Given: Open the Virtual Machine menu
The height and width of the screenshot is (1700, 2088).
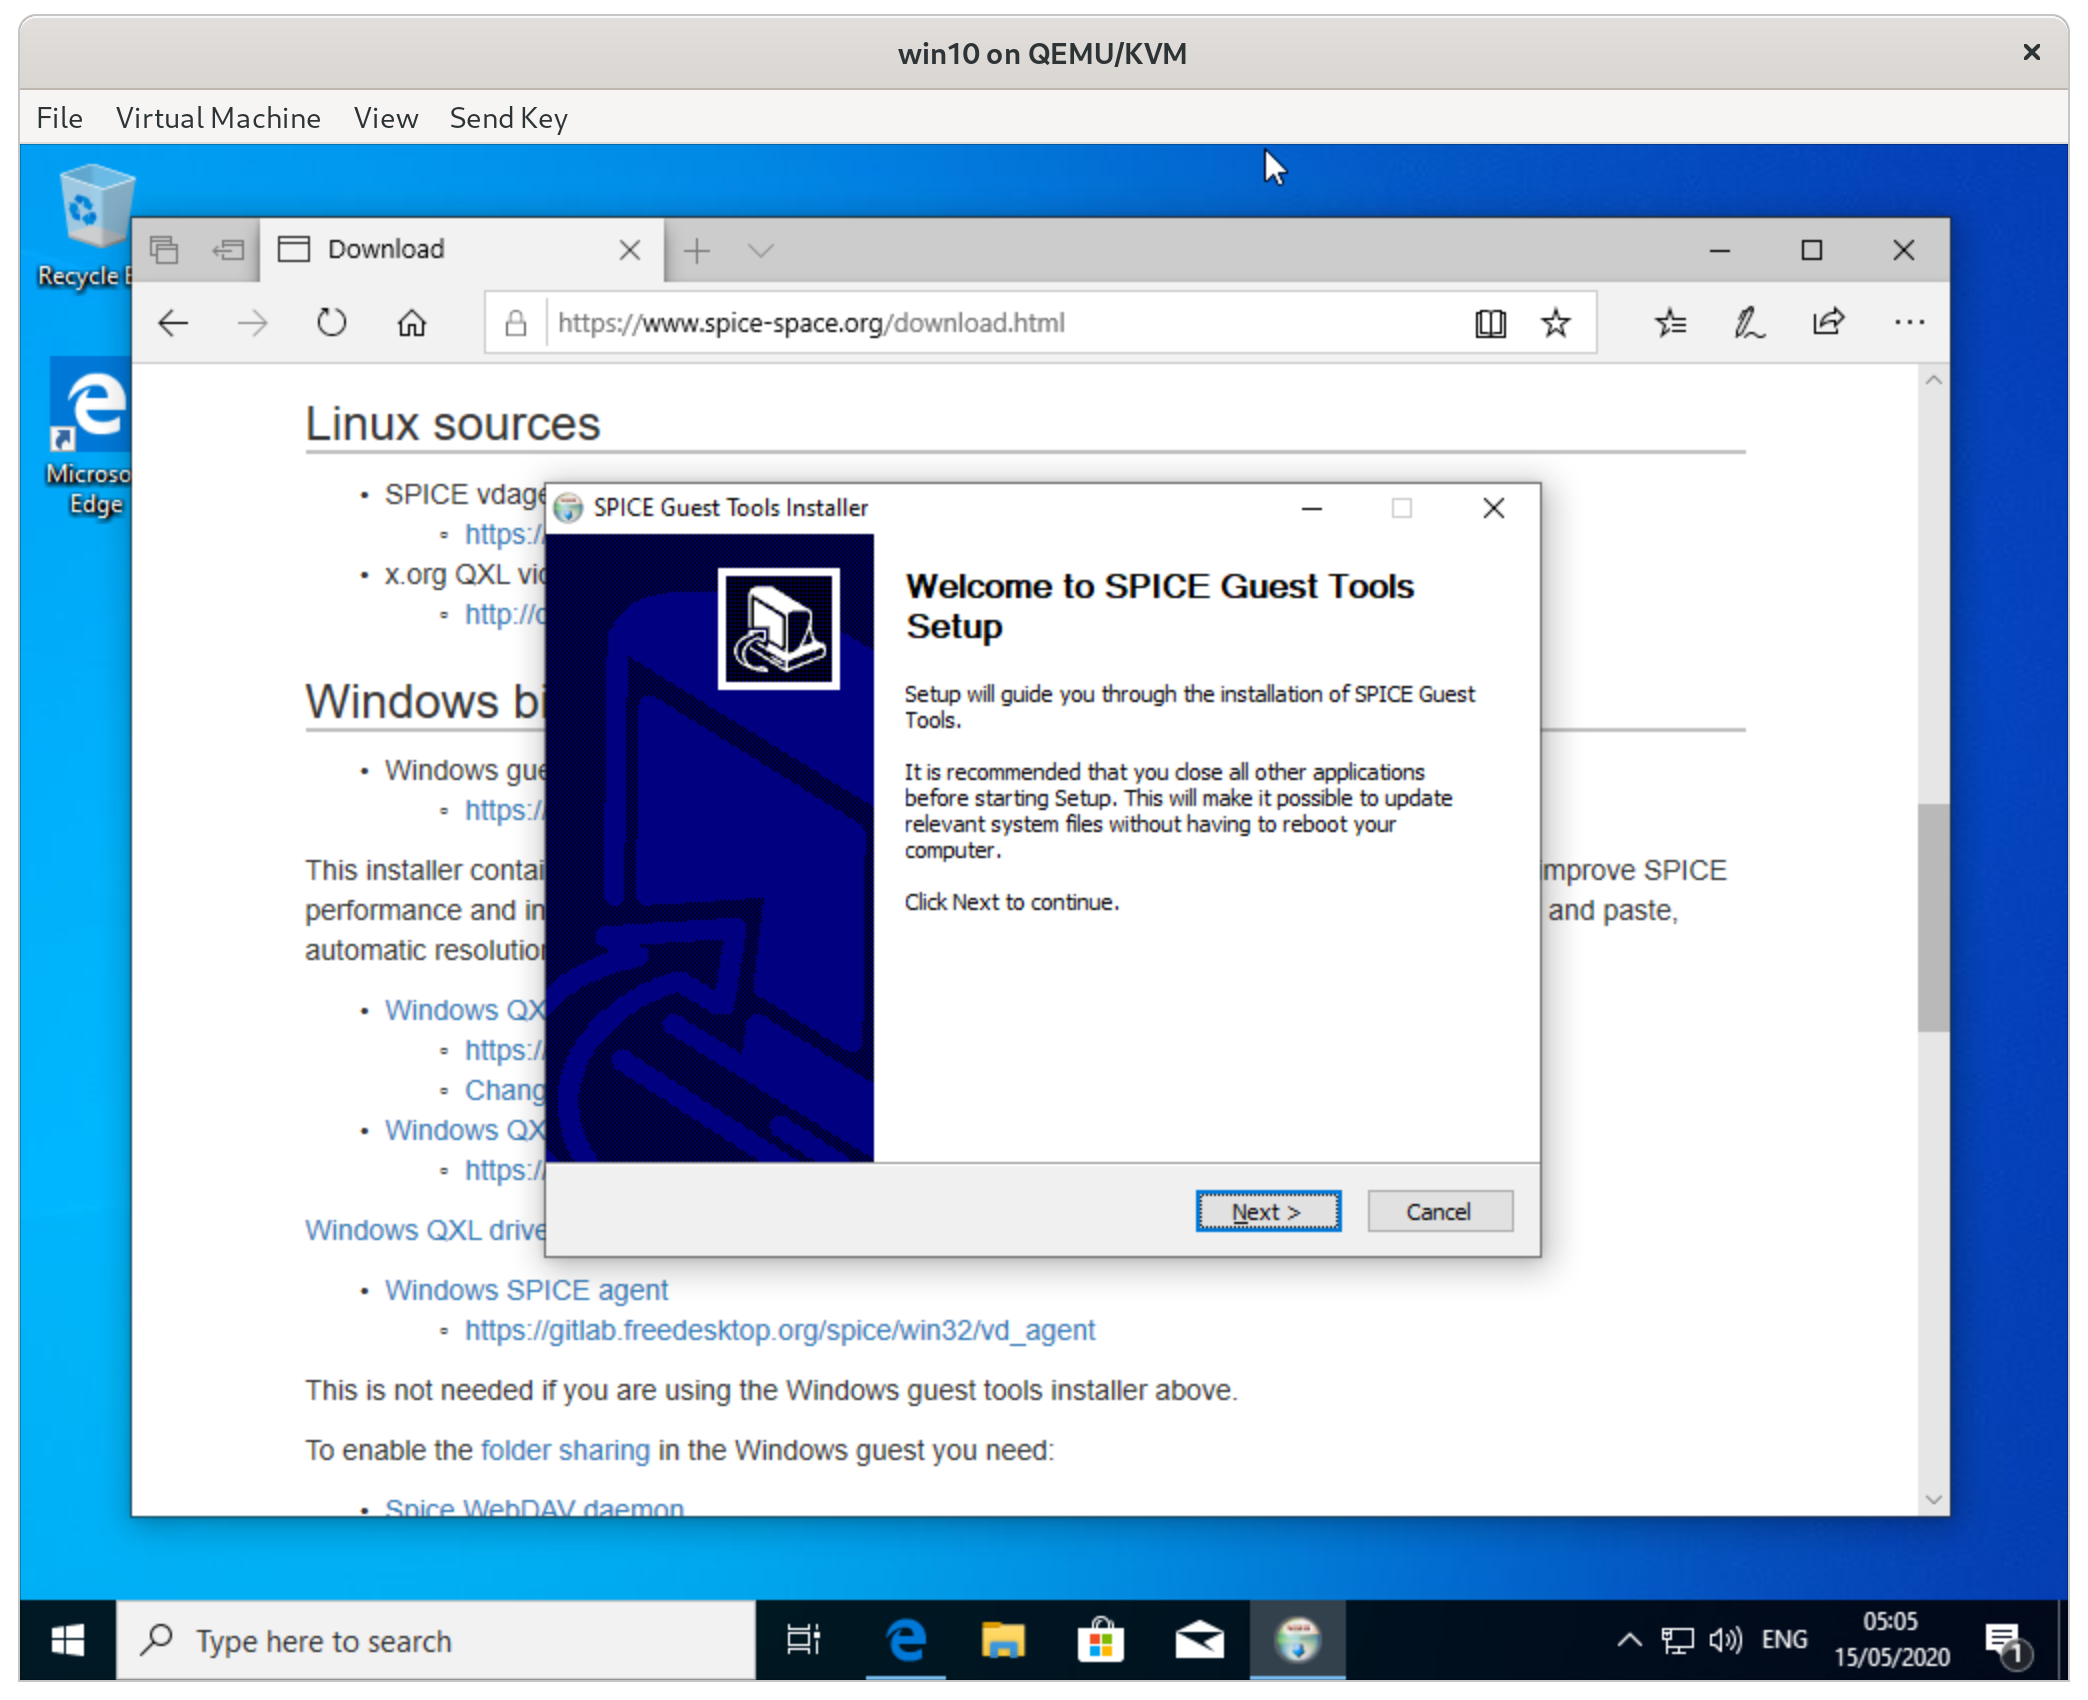Looking at the screenshot, I should coord(218,117).
